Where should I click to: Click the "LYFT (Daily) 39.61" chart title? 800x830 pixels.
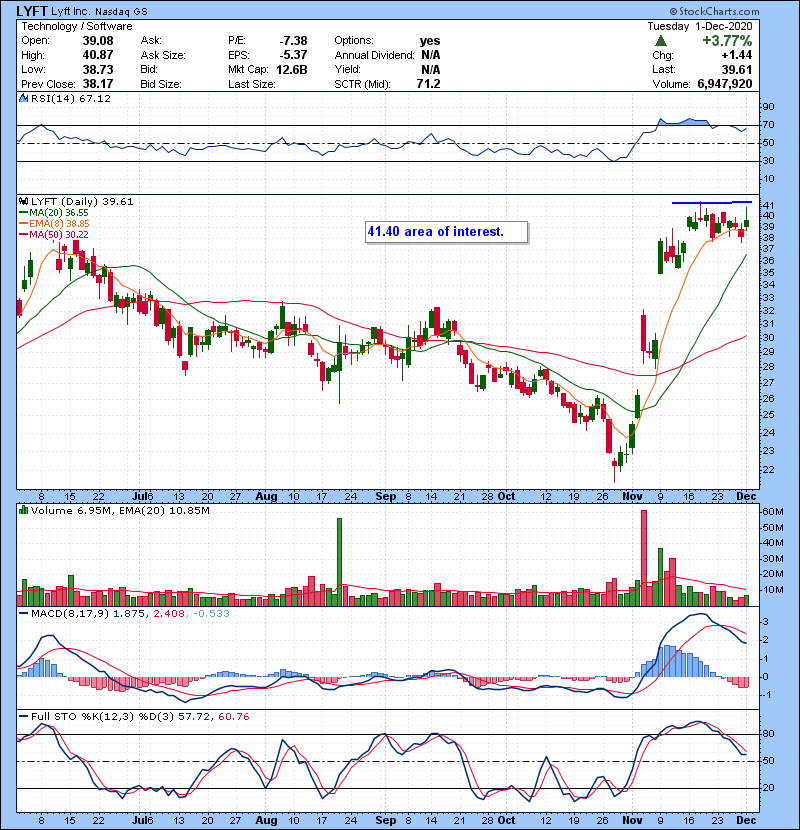coord(82,201)
